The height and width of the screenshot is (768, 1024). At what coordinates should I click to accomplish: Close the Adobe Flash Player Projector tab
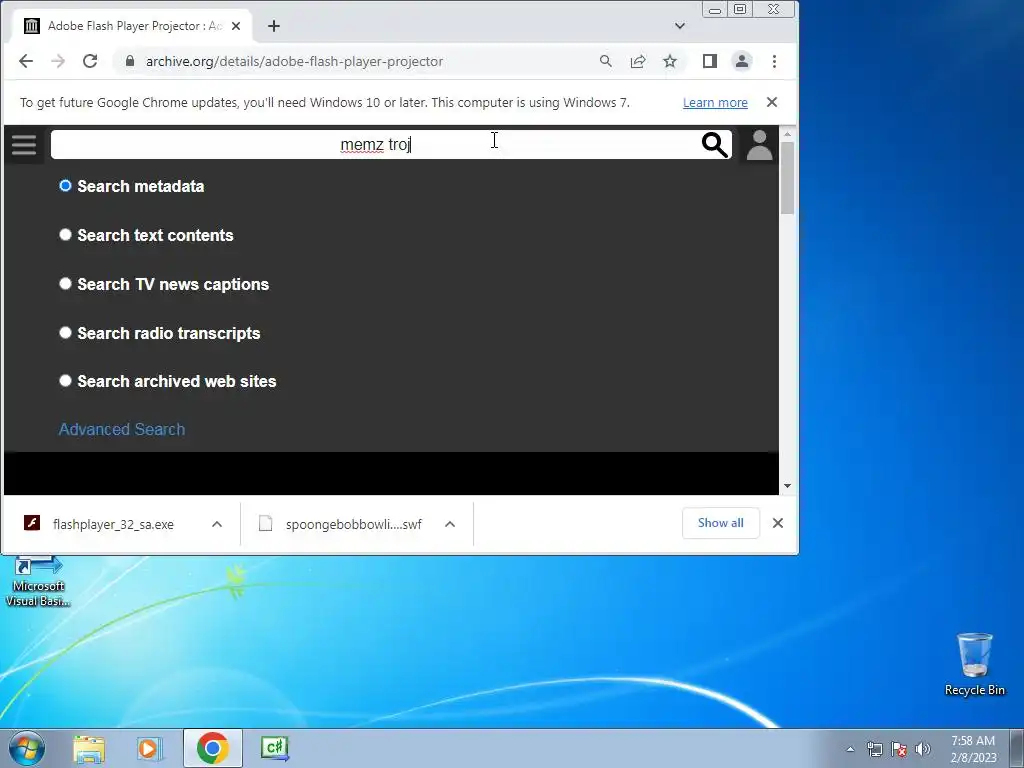tap(236, 26)
